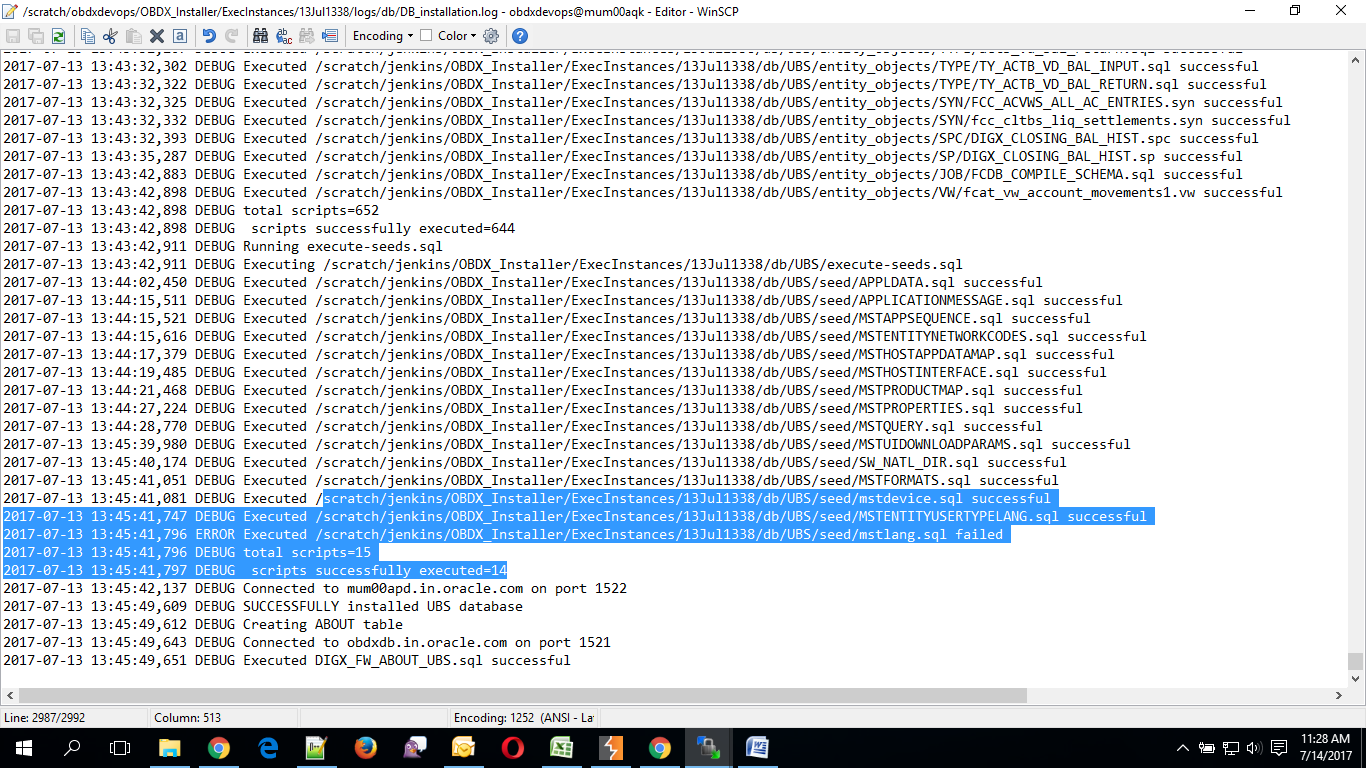Open the Encoding dropdown
Screen dimensions: 1366x768
[383, 36]
